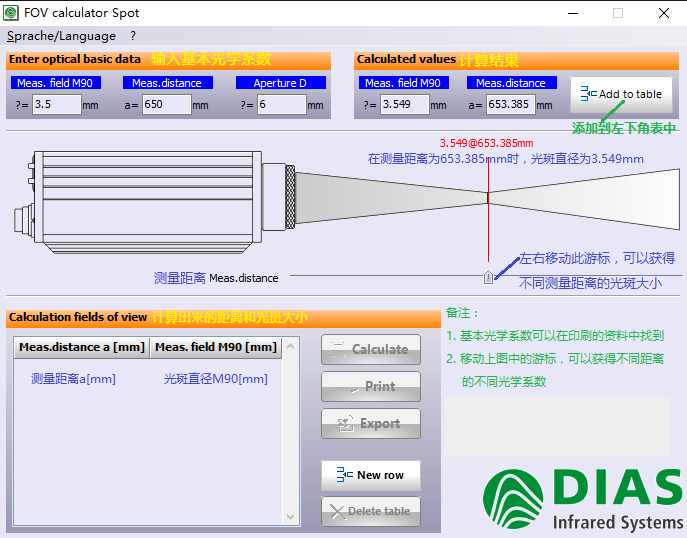Add a New row to table
687x538 pixels.
coord(370,475)
